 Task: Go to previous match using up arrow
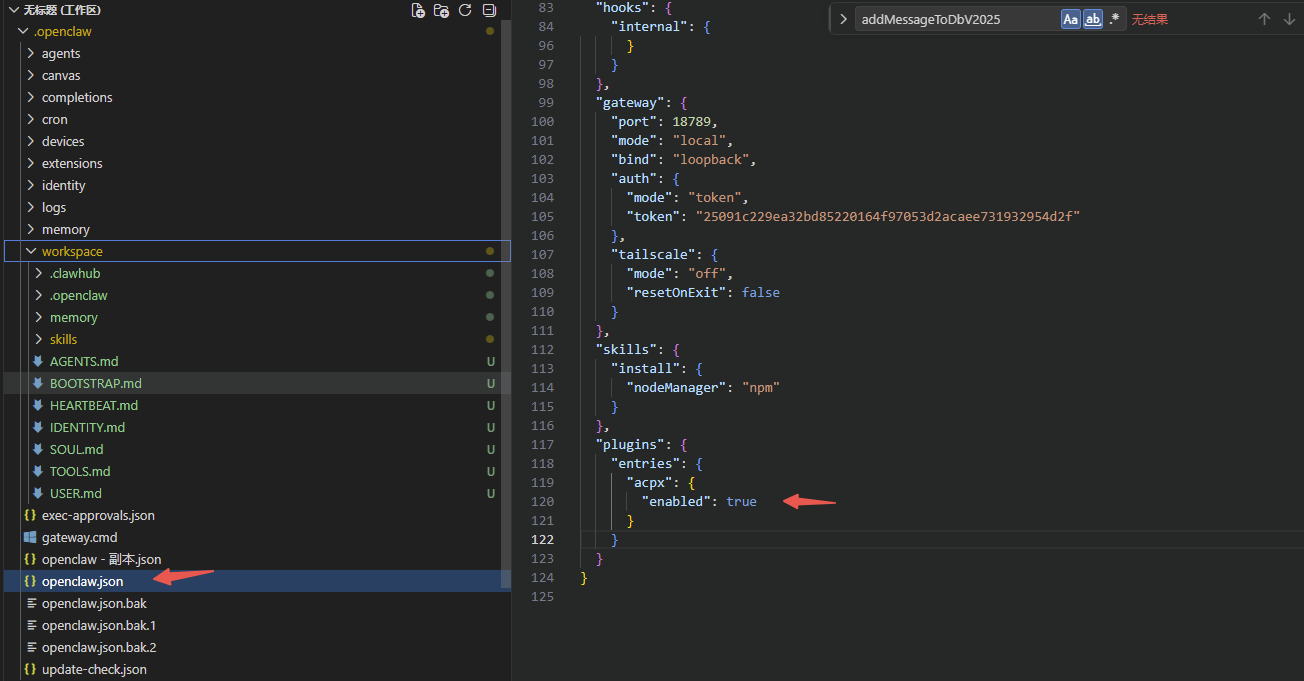(x=1264, y=19)
